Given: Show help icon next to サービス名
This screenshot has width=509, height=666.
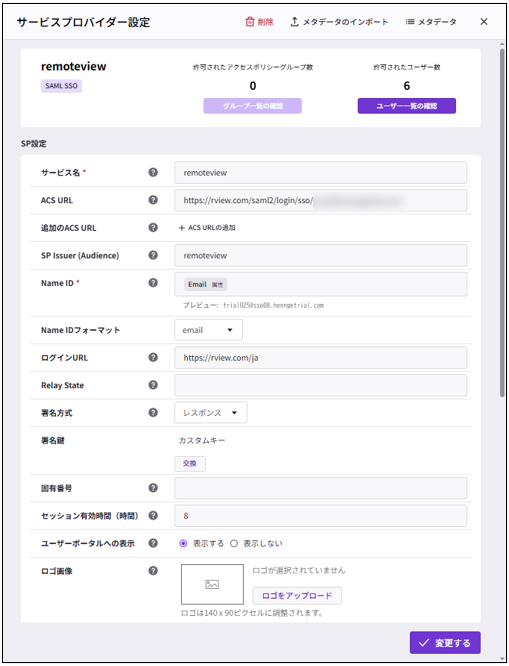Looking at the screenshot, I should tap(153, 172).
